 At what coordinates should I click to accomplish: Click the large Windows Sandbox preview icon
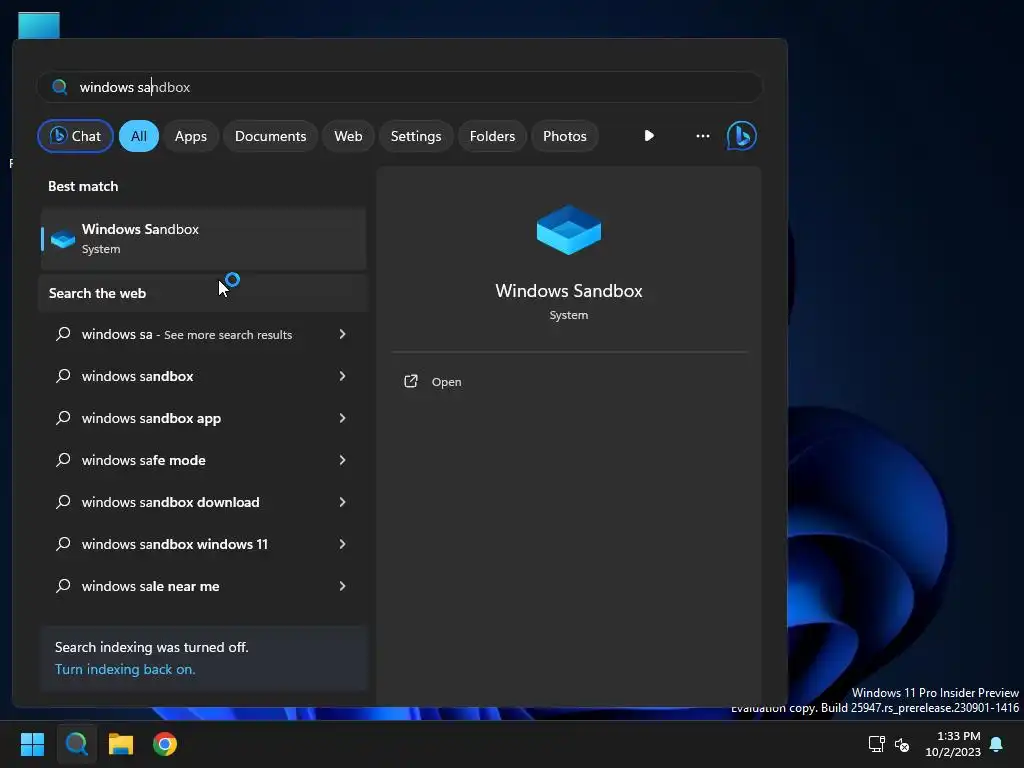(569, 229)
